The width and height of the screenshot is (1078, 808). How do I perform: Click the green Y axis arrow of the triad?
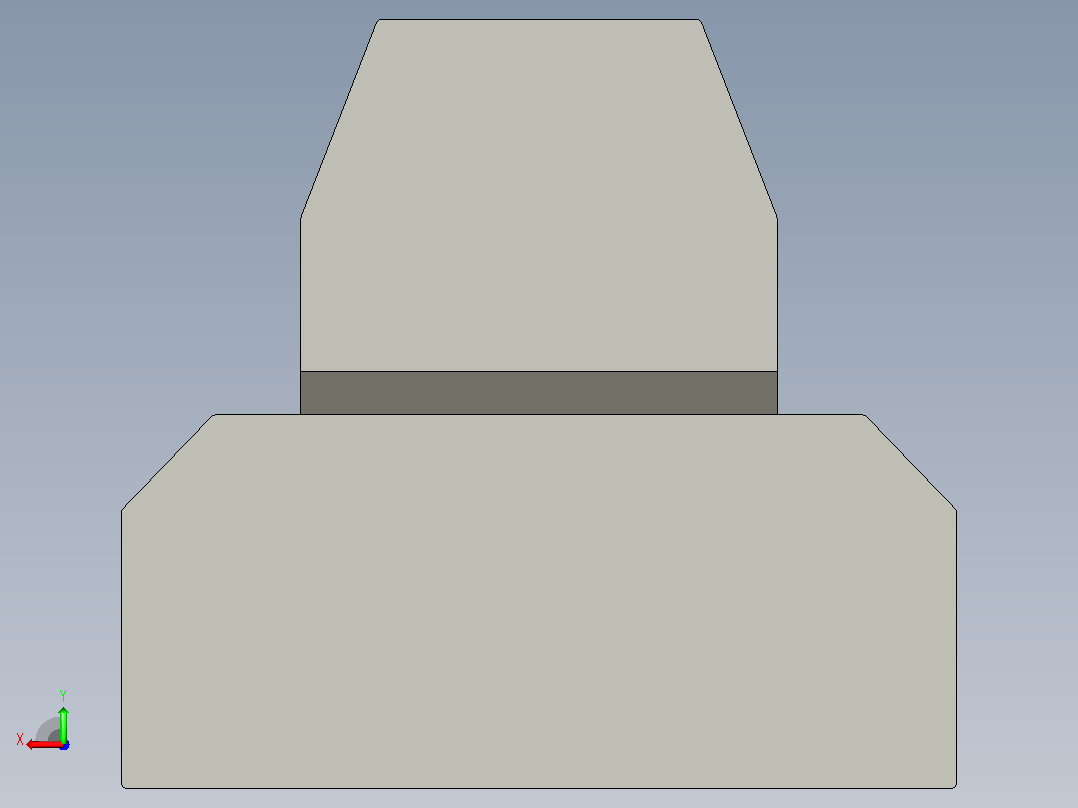[x=63, y=724]
